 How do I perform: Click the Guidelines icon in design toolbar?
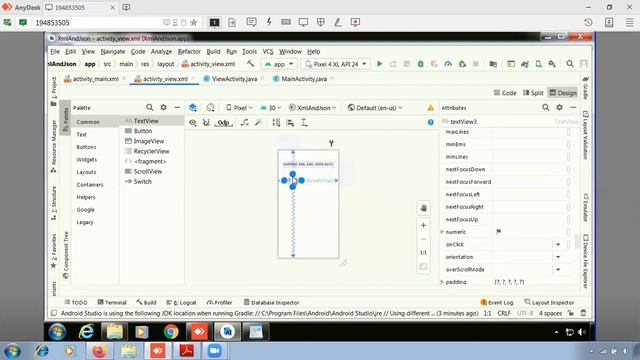276,122
